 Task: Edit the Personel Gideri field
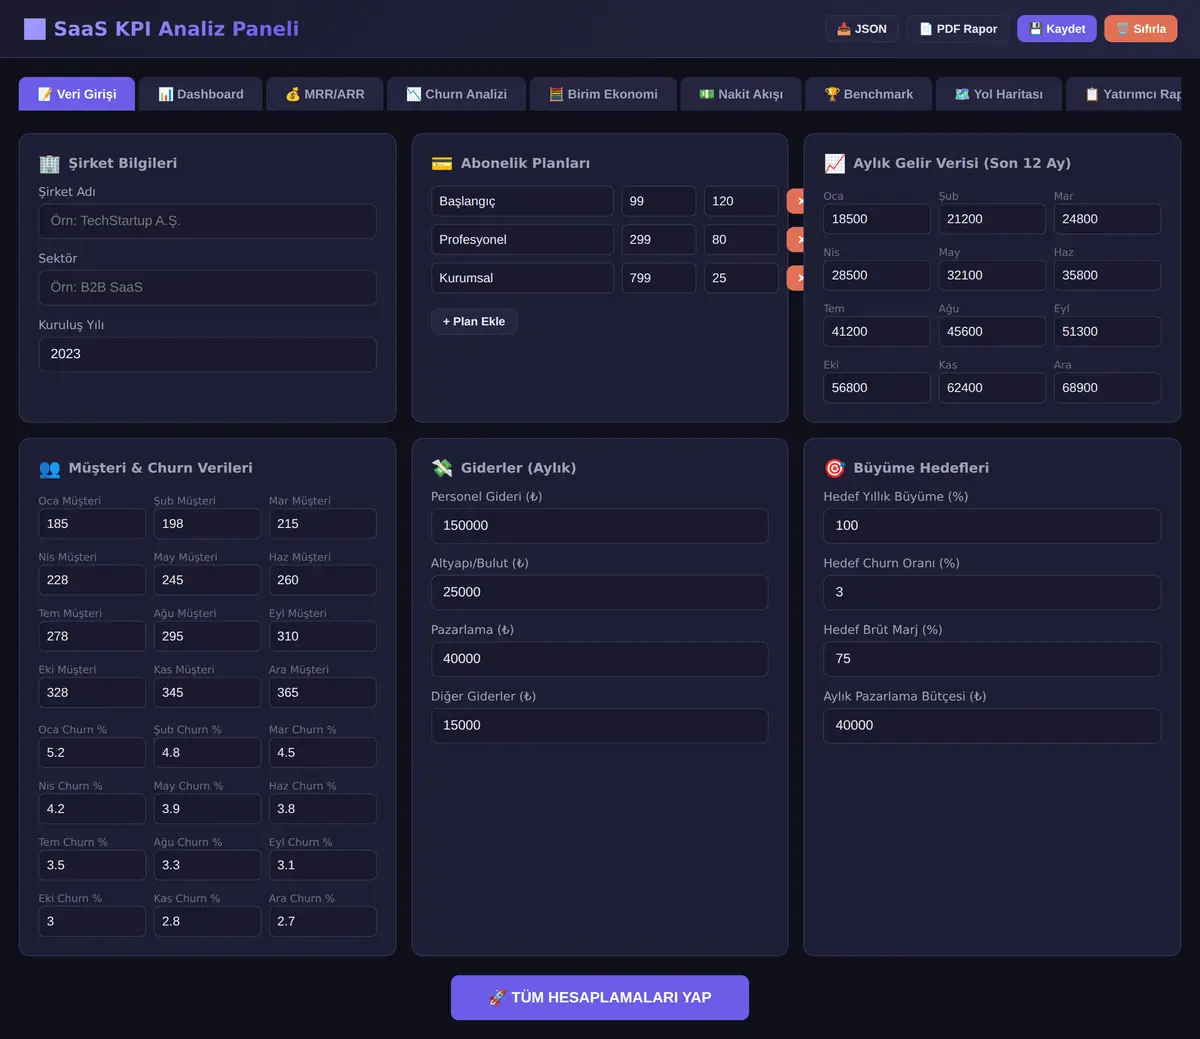pyautogui.click(x=600, y=526)
